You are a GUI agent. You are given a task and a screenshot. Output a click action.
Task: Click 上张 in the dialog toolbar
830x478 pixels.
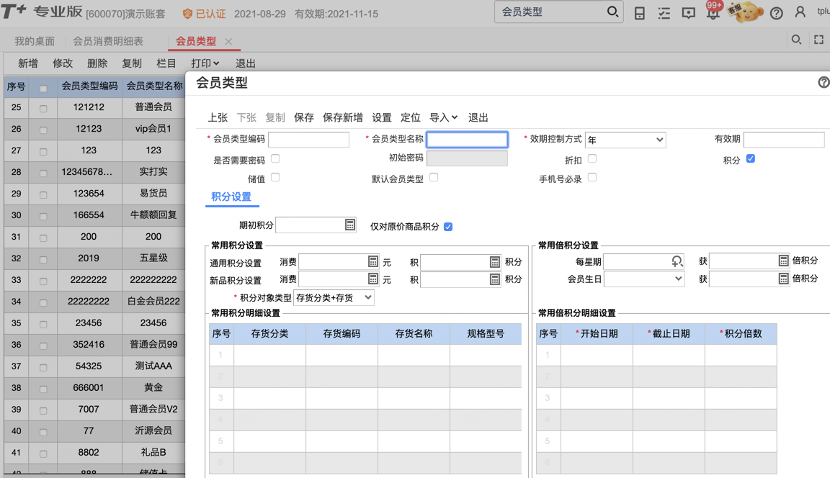pos(218,118)
